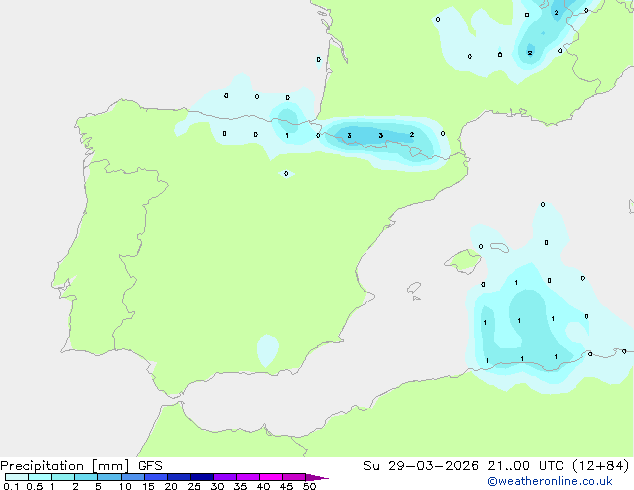
Task: Select the 5–10 mm legend color swatch
Action: click(109, 477)
